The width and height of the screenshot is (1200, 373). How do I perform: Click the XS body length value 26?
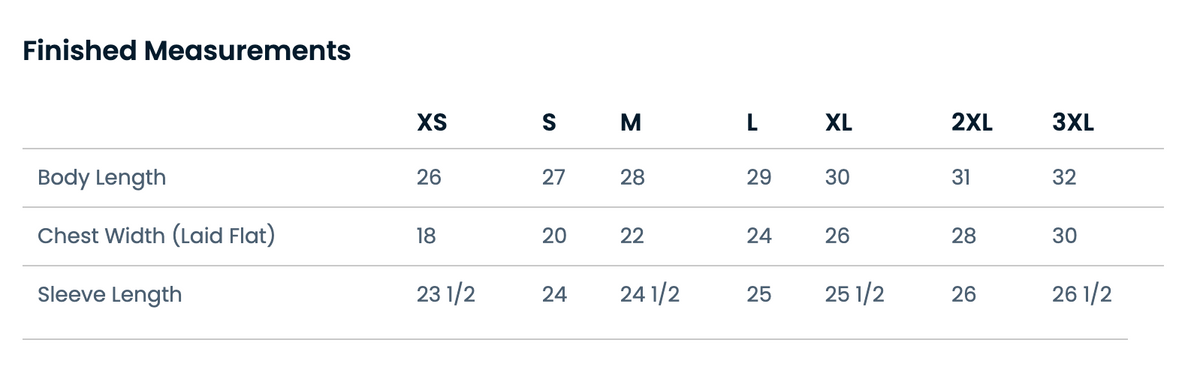click(429, 178)
